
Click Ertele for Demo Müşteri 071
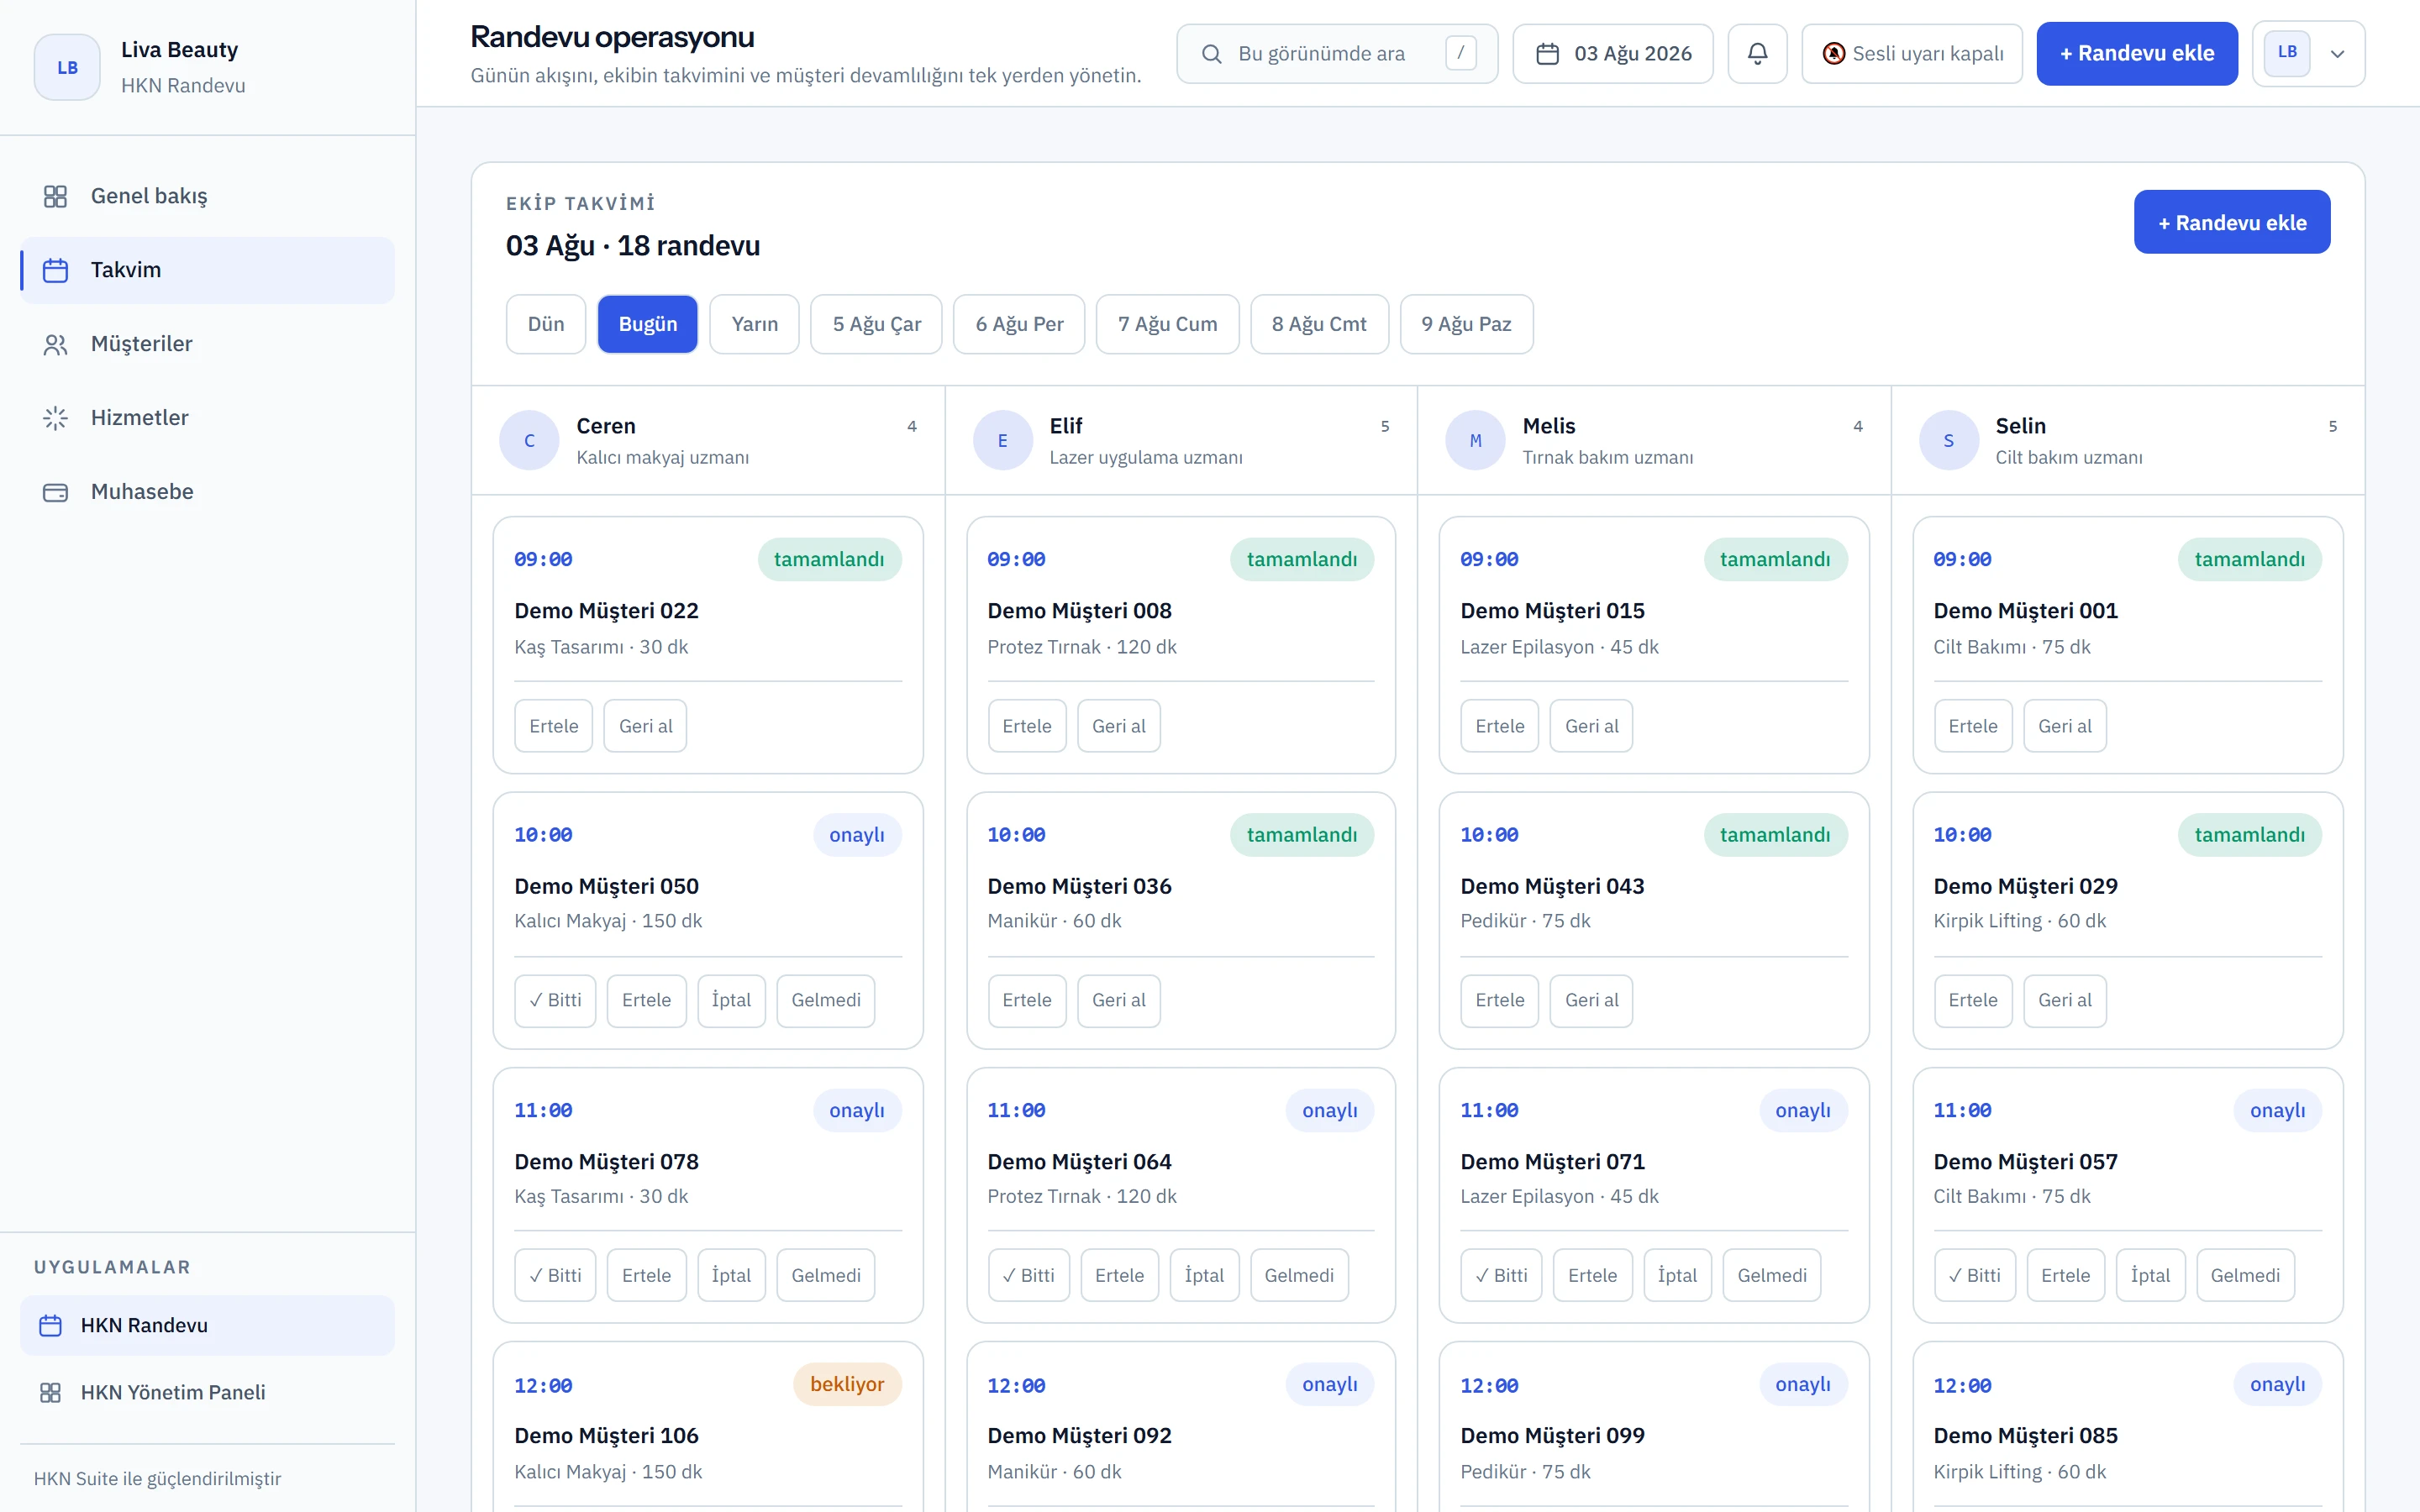point(1592,1275)
